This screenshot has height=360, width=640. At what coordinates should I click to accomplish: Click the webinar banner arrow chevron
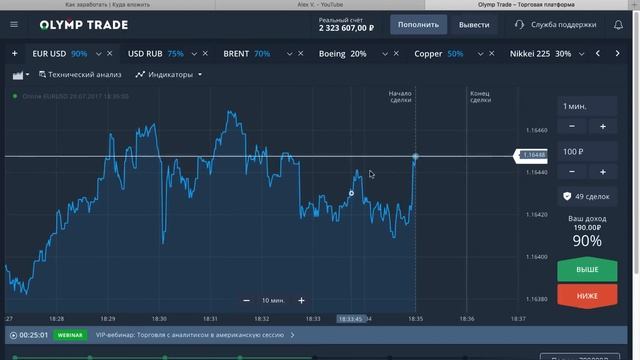pos(293,335)
